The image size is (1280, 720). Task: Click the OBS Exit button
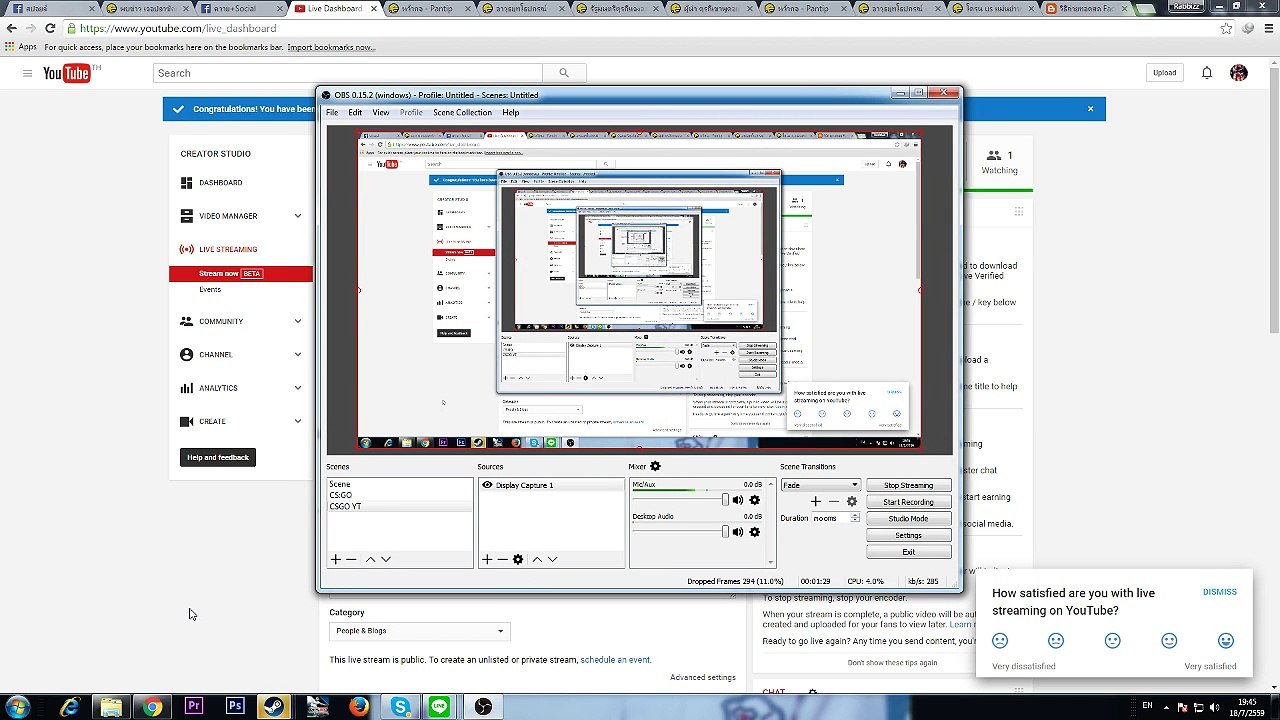[908, 552]
